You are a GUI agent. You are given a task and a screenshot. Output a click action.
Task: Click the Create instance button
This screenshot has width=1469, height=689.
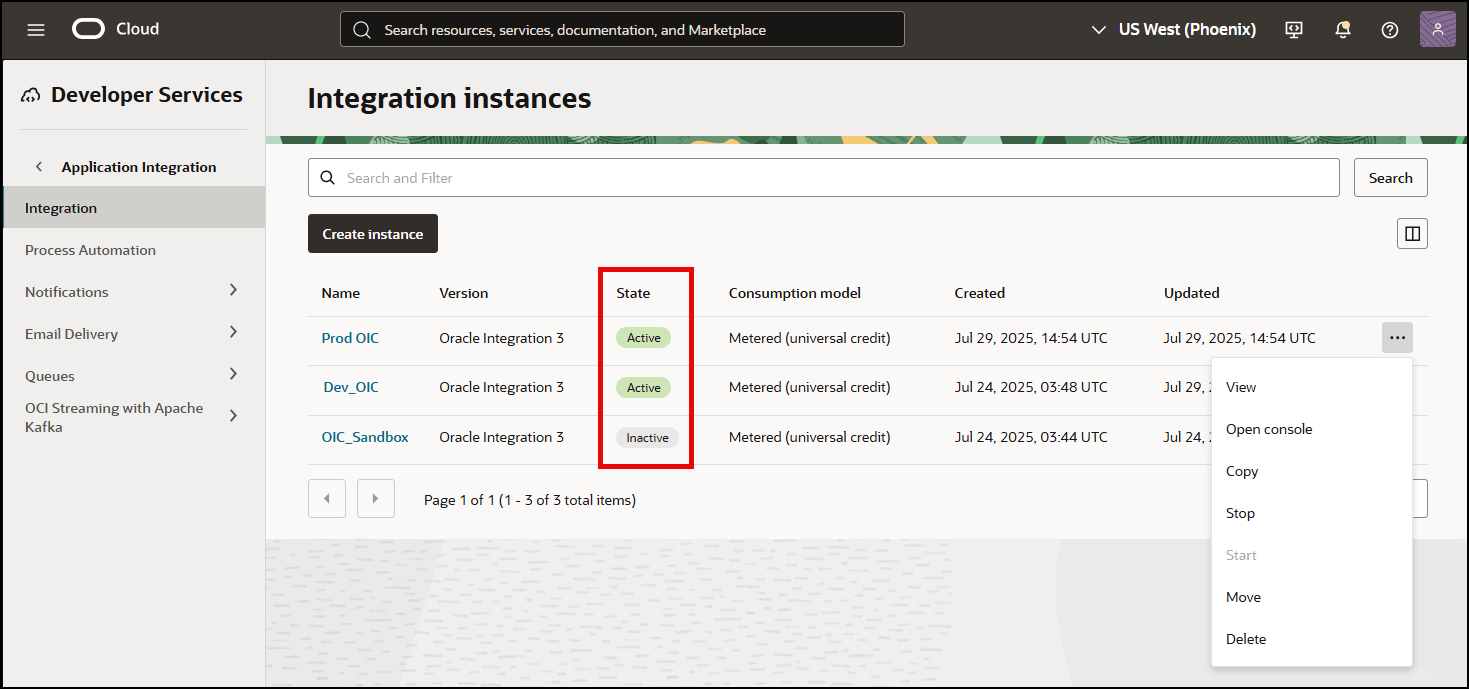point(372,233)
